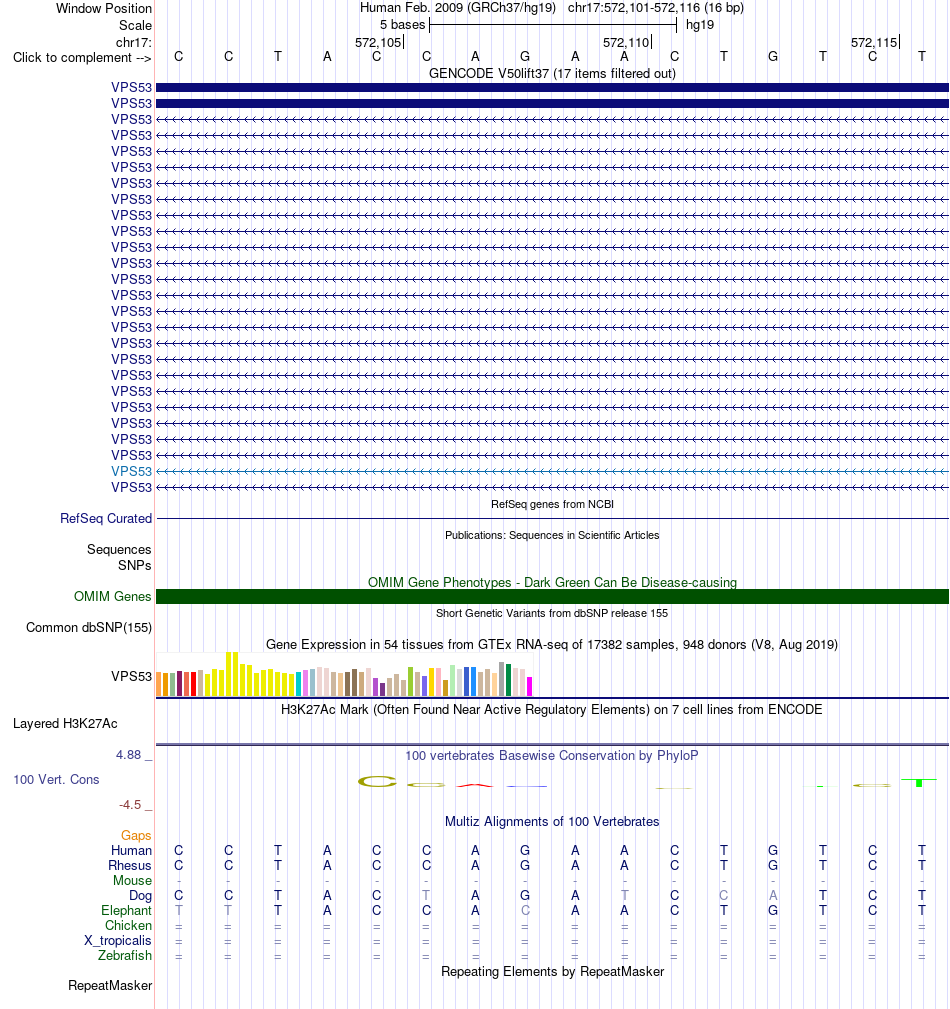
Task: Open the RefSeq Curated track label
Action: click(106, 519)
